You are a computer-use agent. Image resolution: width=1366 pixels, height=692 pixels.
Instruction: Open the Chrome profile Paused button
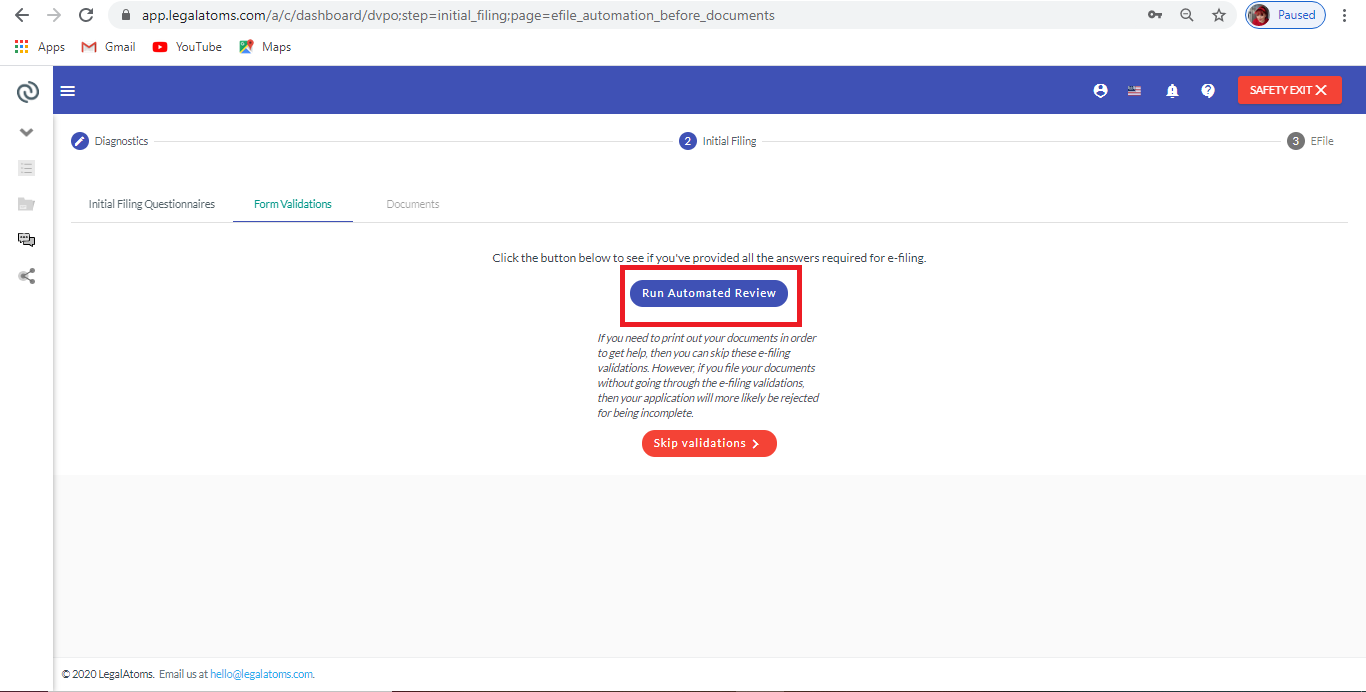1285,15
